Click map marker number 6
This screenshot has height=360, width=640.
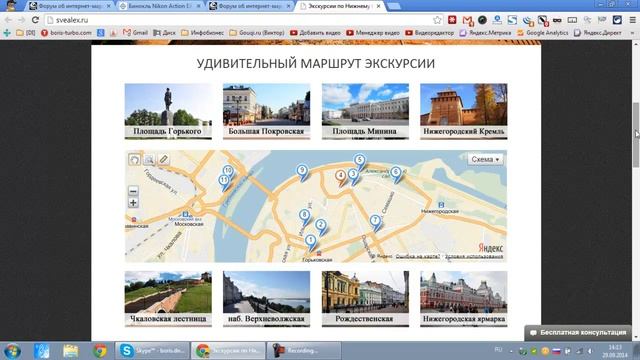click(x=396, y=174)
